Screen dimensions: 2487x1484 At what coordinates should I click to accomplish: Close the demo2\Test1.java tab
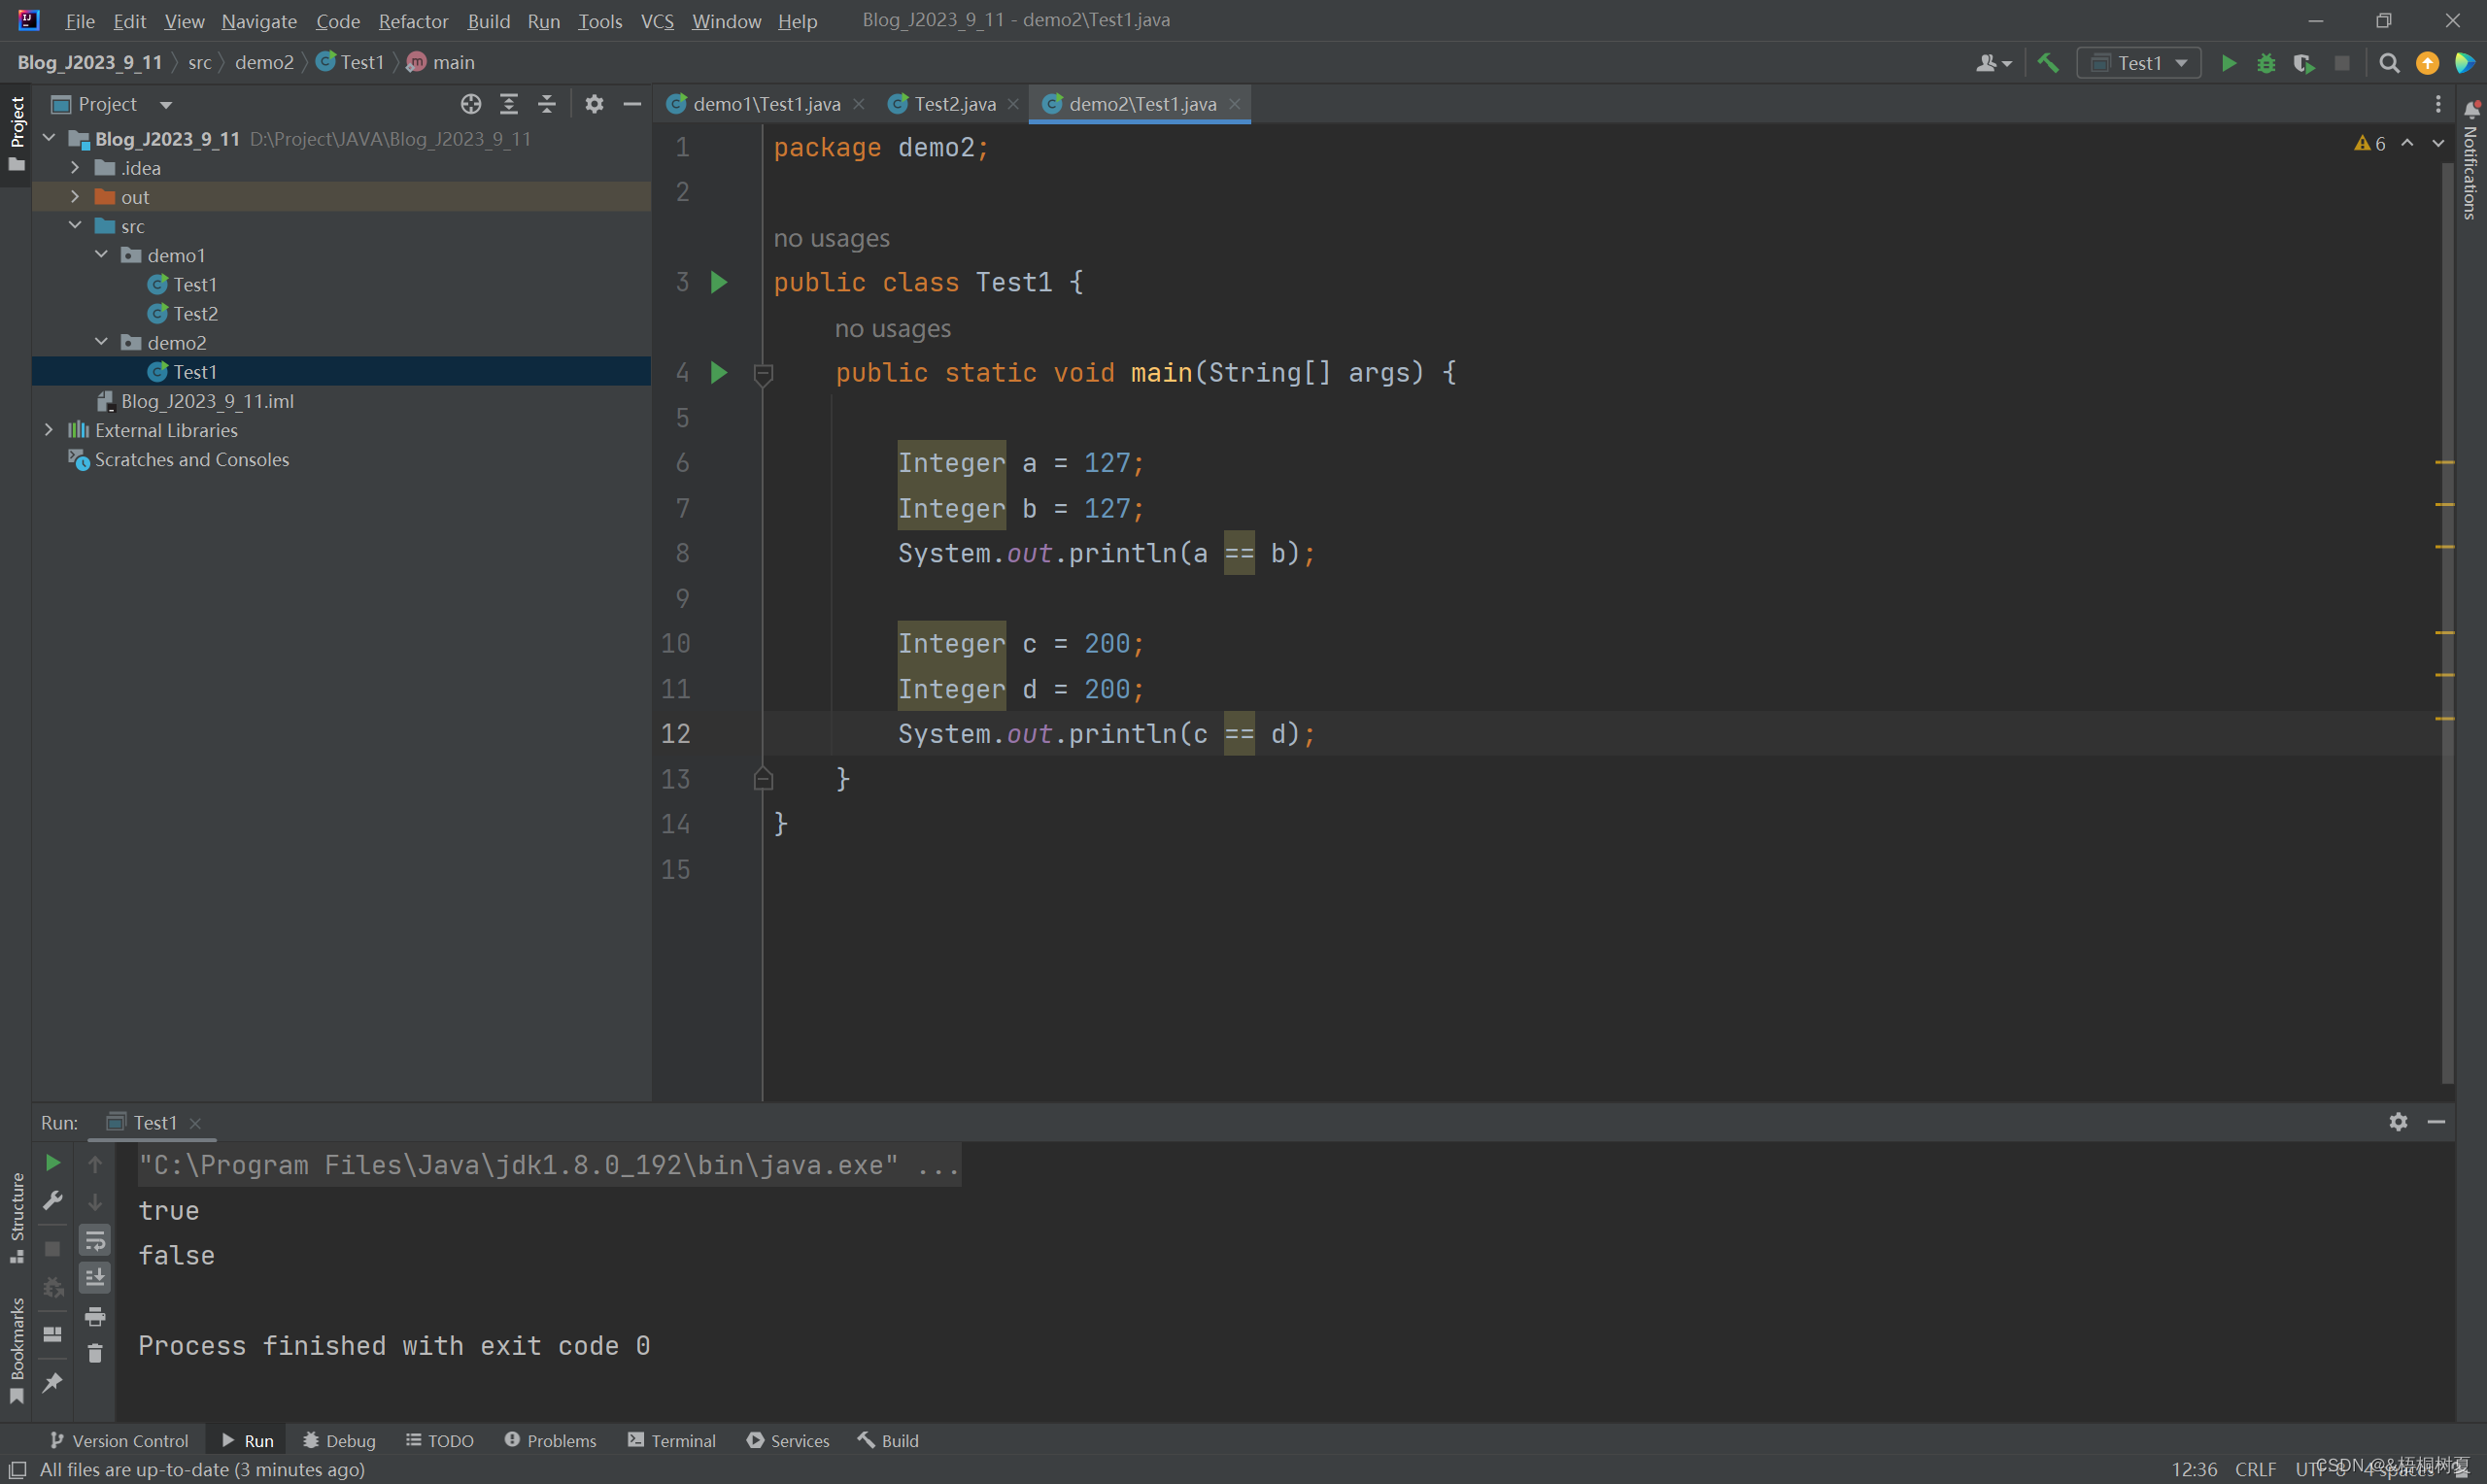click(1234, 104)
